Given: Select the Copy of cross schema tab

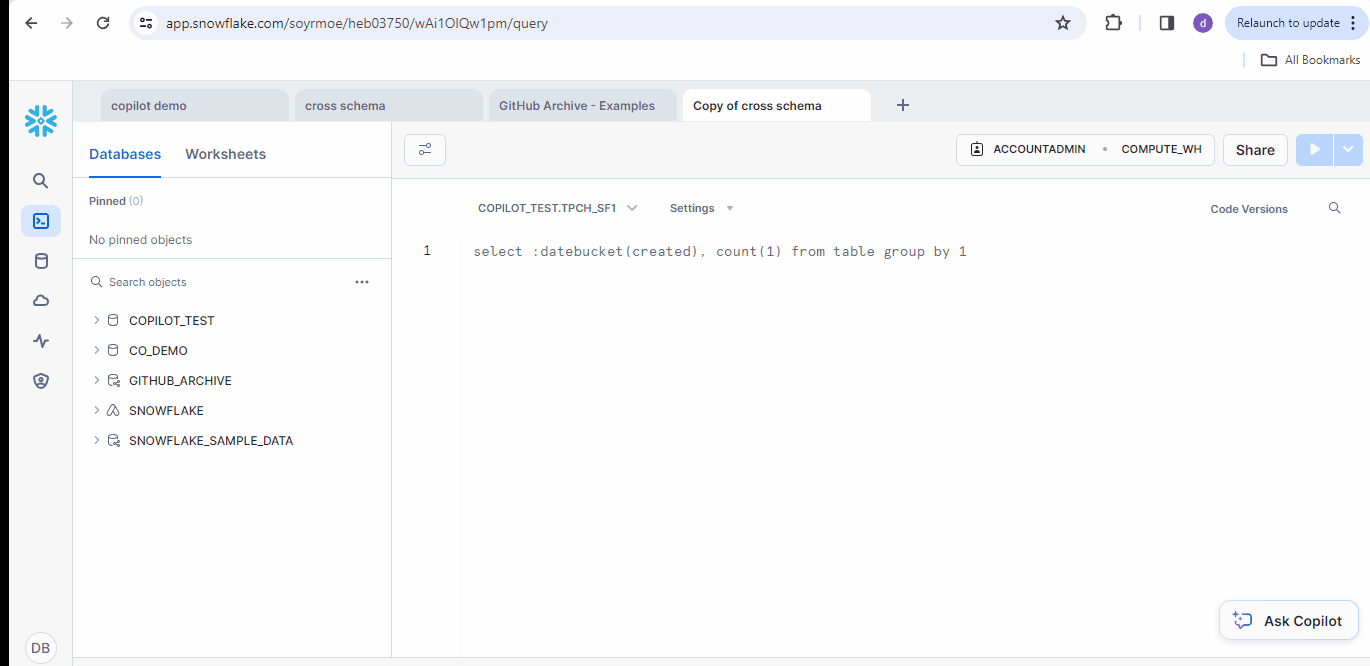Looking at the screenshot, I should (776, 105).
